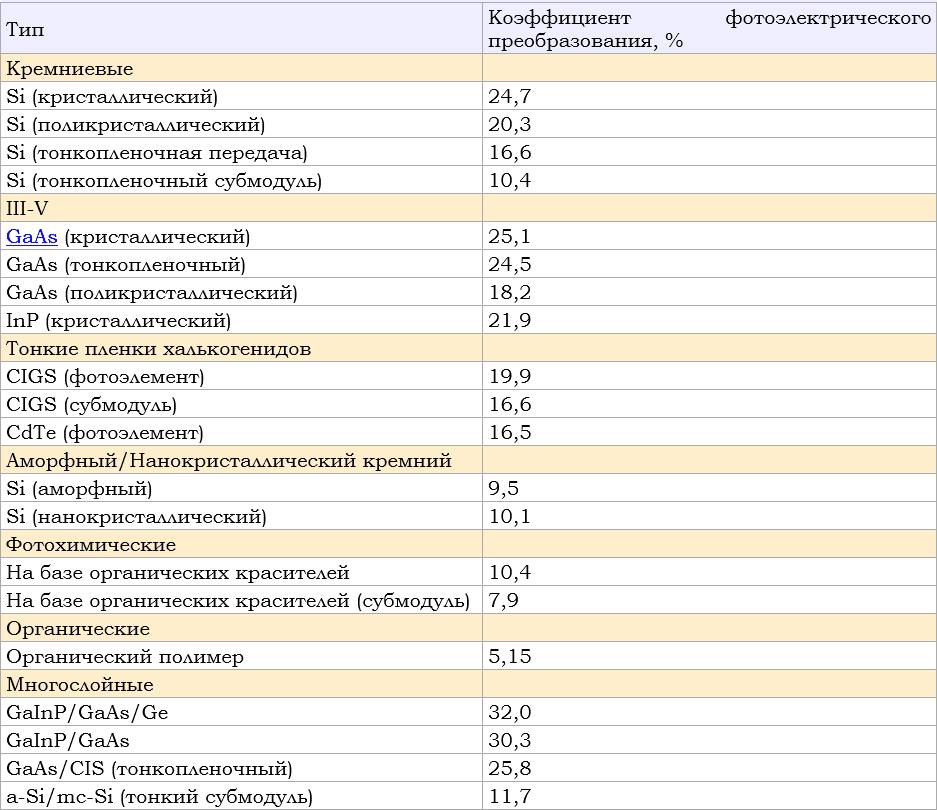Viewport: 937px width, 810px height.
Task: Click cell 'CIGS (субмодуль)'
Action: 241,404
